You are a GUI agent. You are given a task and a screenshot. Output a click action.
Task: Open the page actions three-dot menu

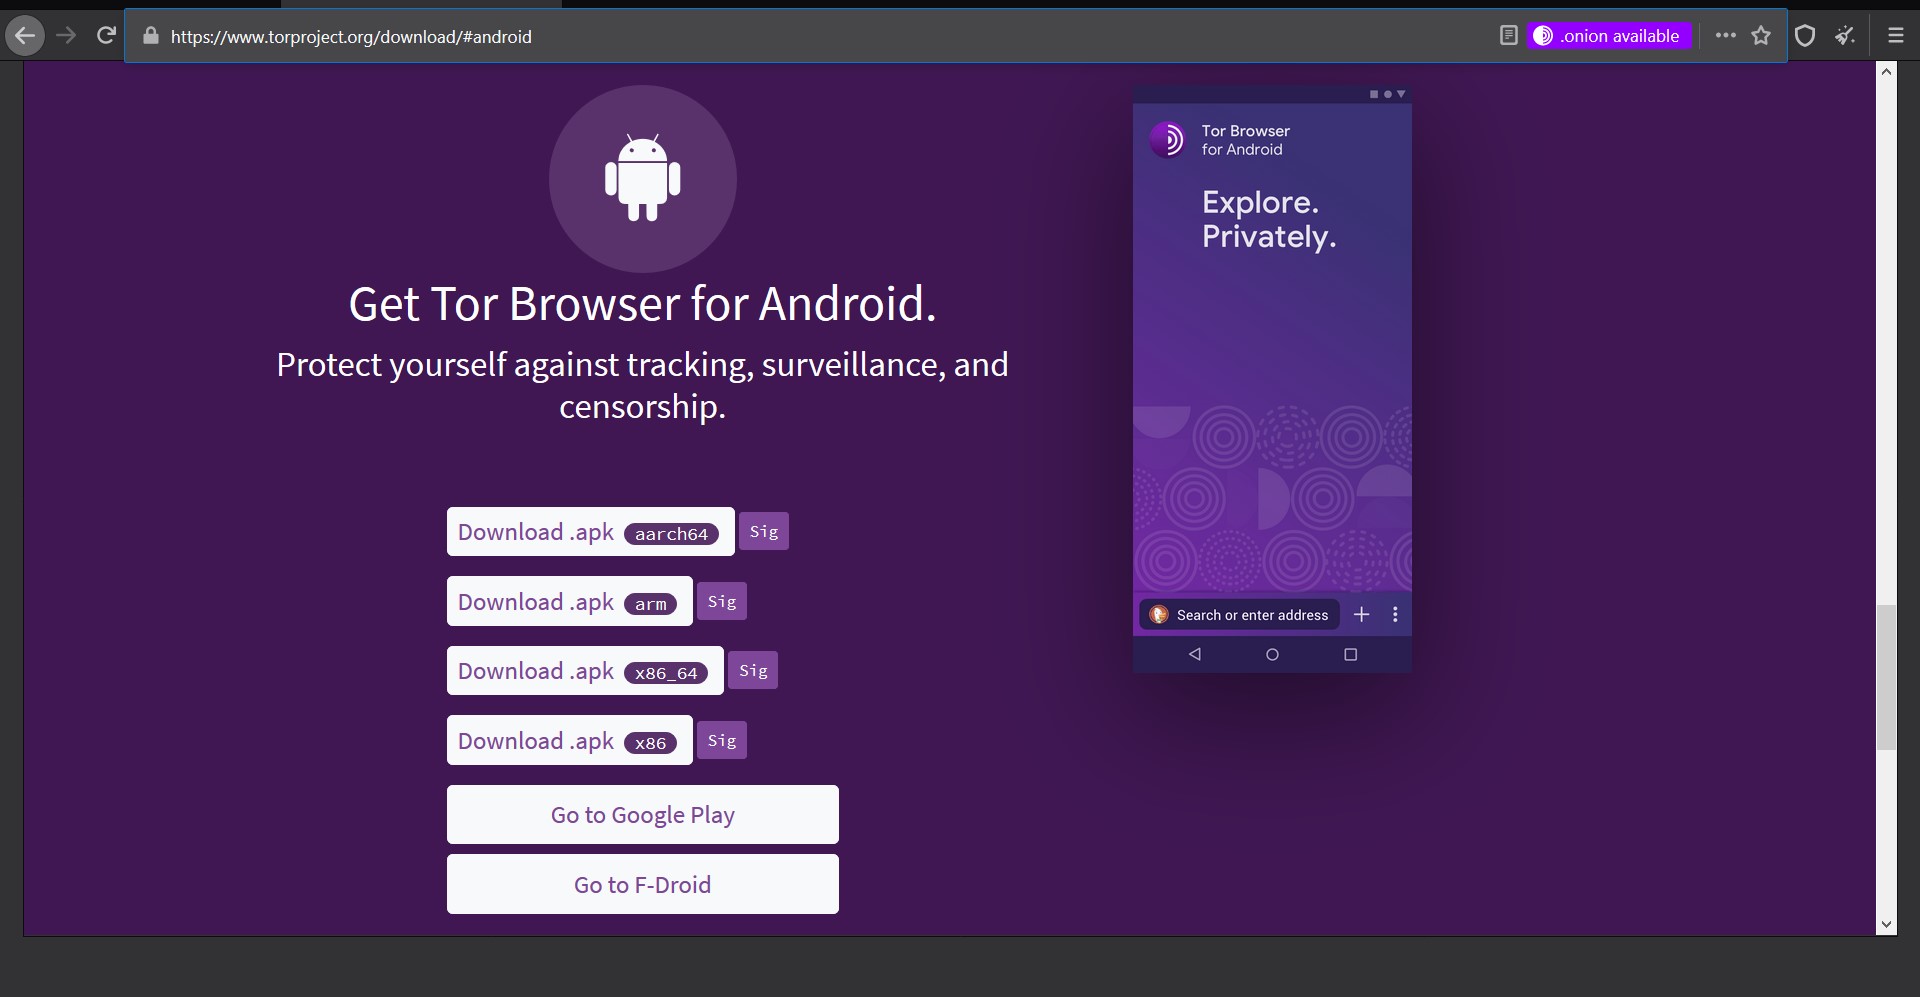tap(1725, 36)
